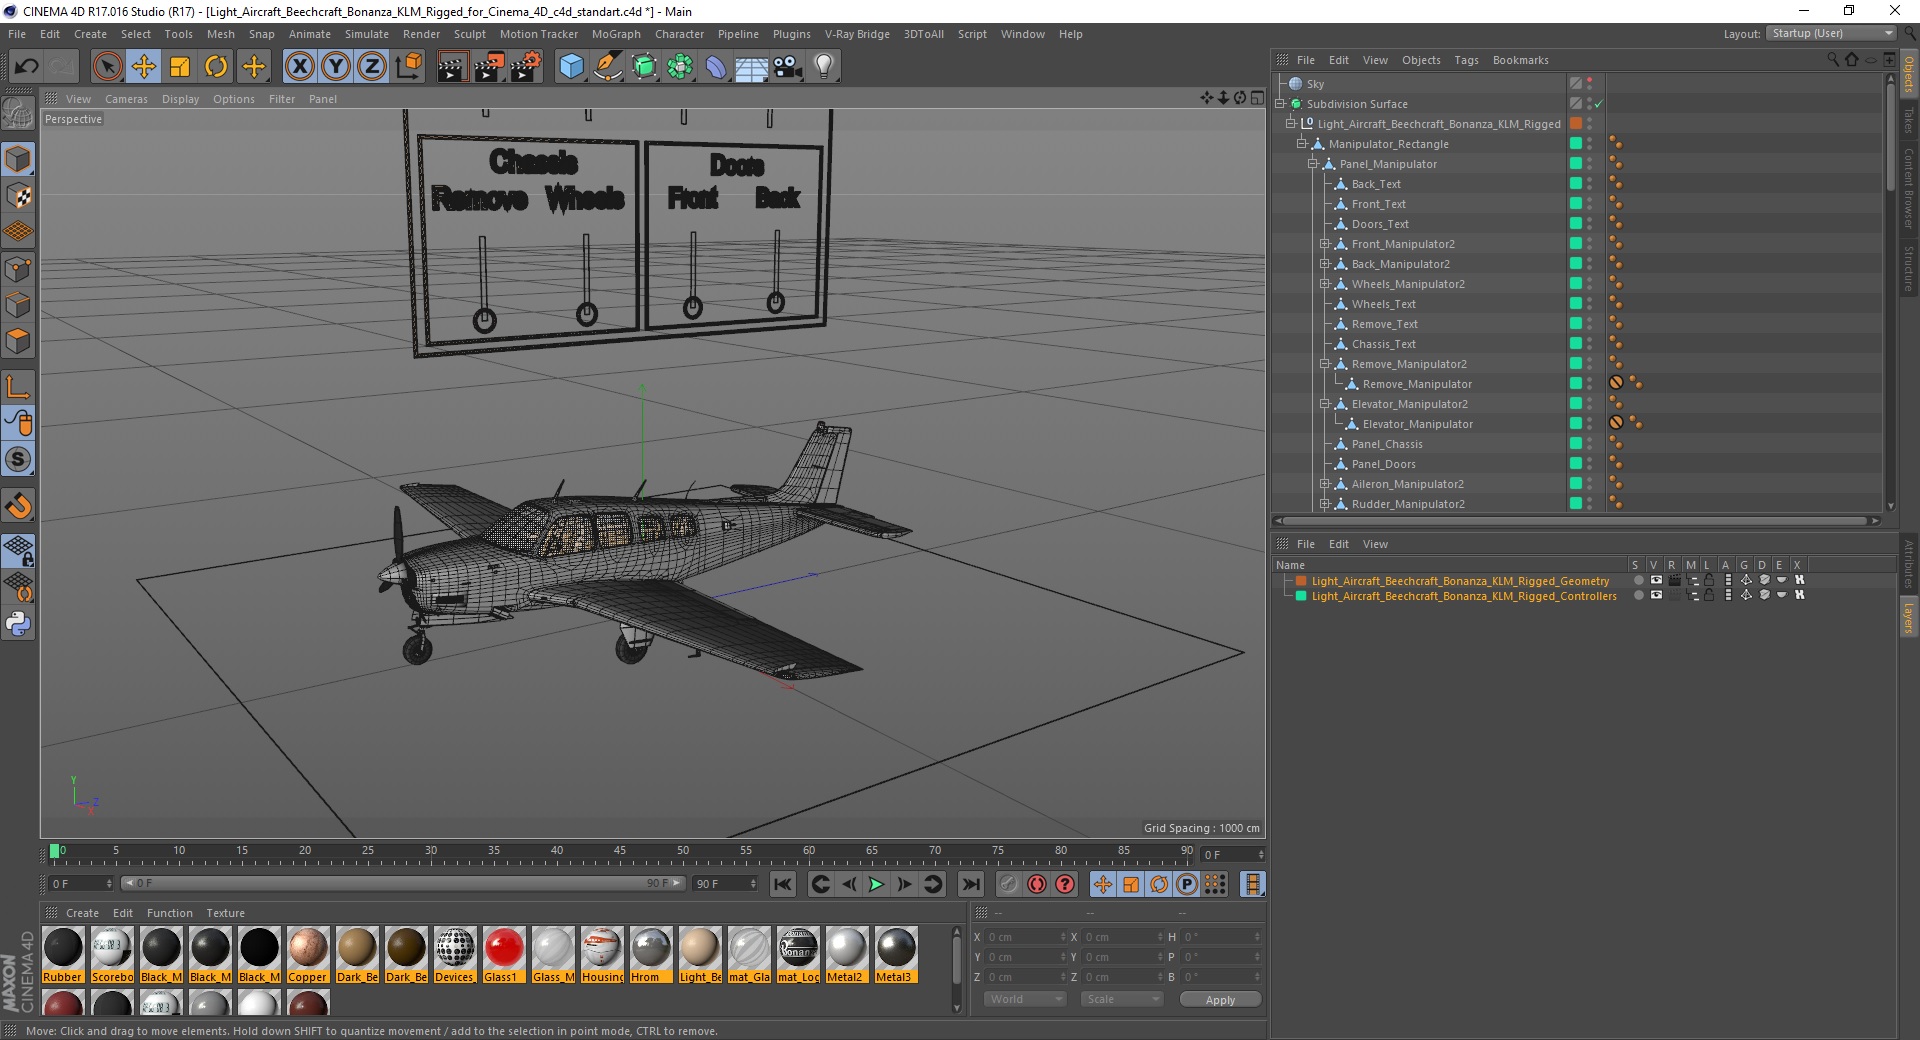Viewport: 1920px width, 1040px height.
Task: Click the Play forward button
Action: pyautogui.click(x=876, y=884)
